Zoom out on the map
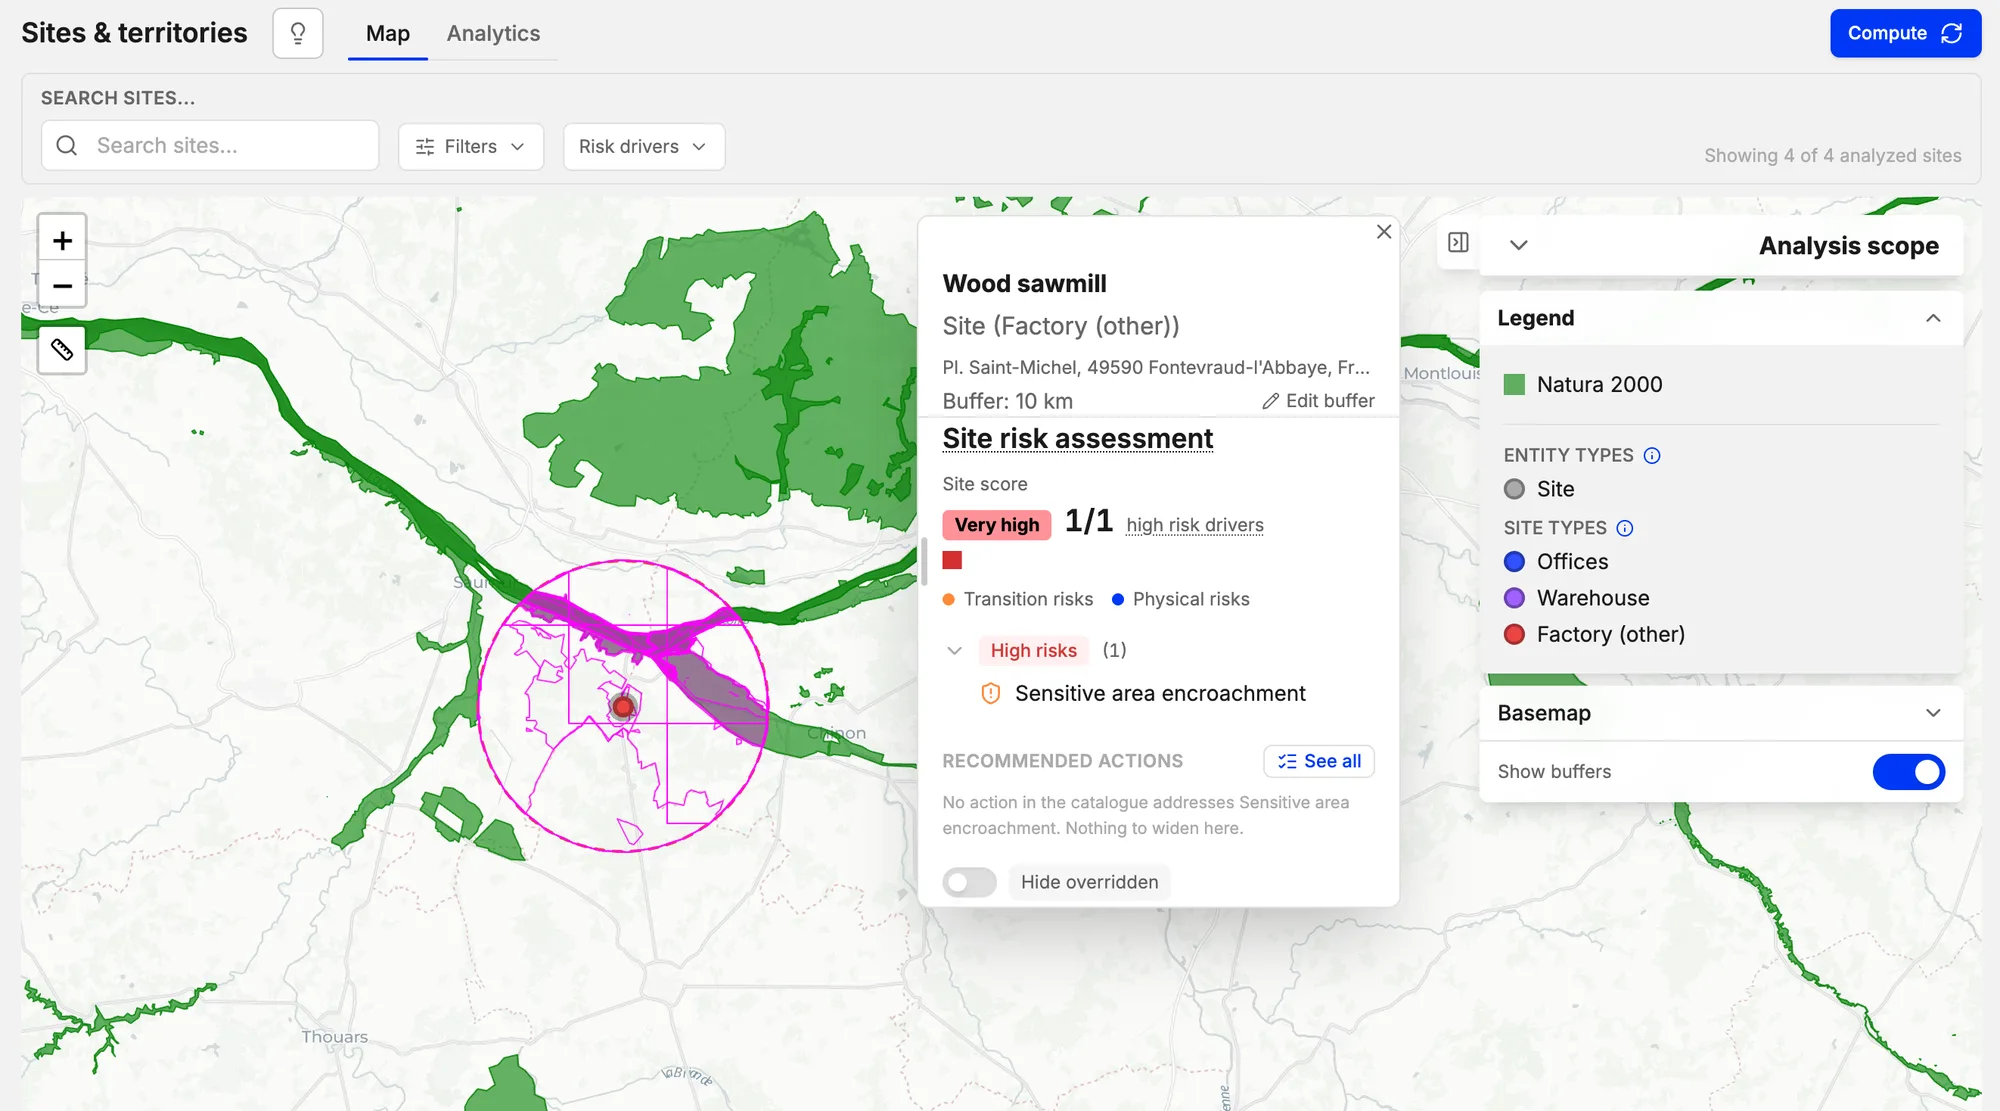This screenshot has height=1111, width=2000. click(x=62, y=286)
